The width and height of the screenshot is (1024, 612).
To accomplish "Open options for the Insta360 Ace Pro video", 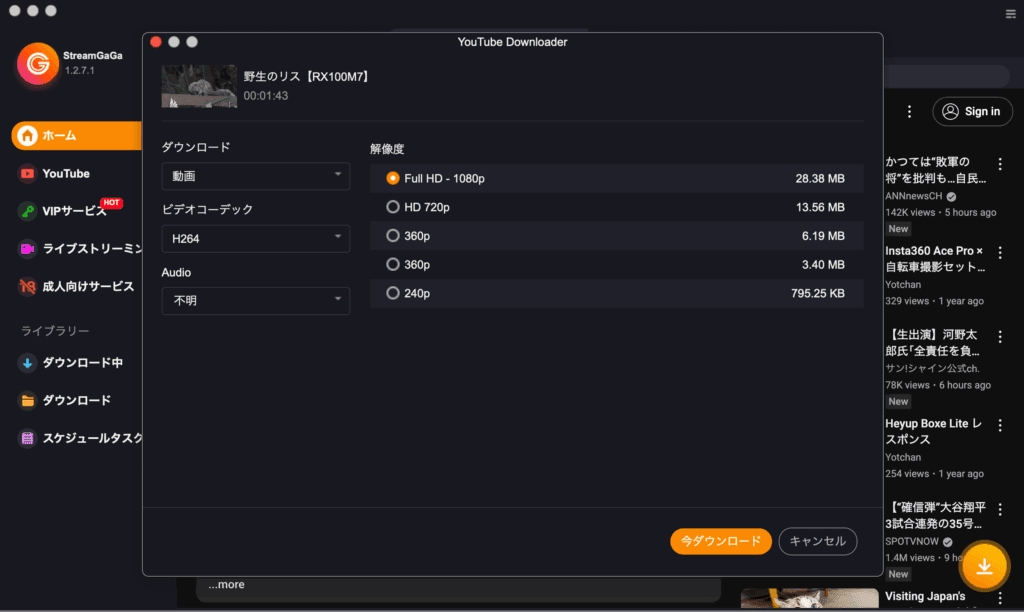I will click(1000, 252).
